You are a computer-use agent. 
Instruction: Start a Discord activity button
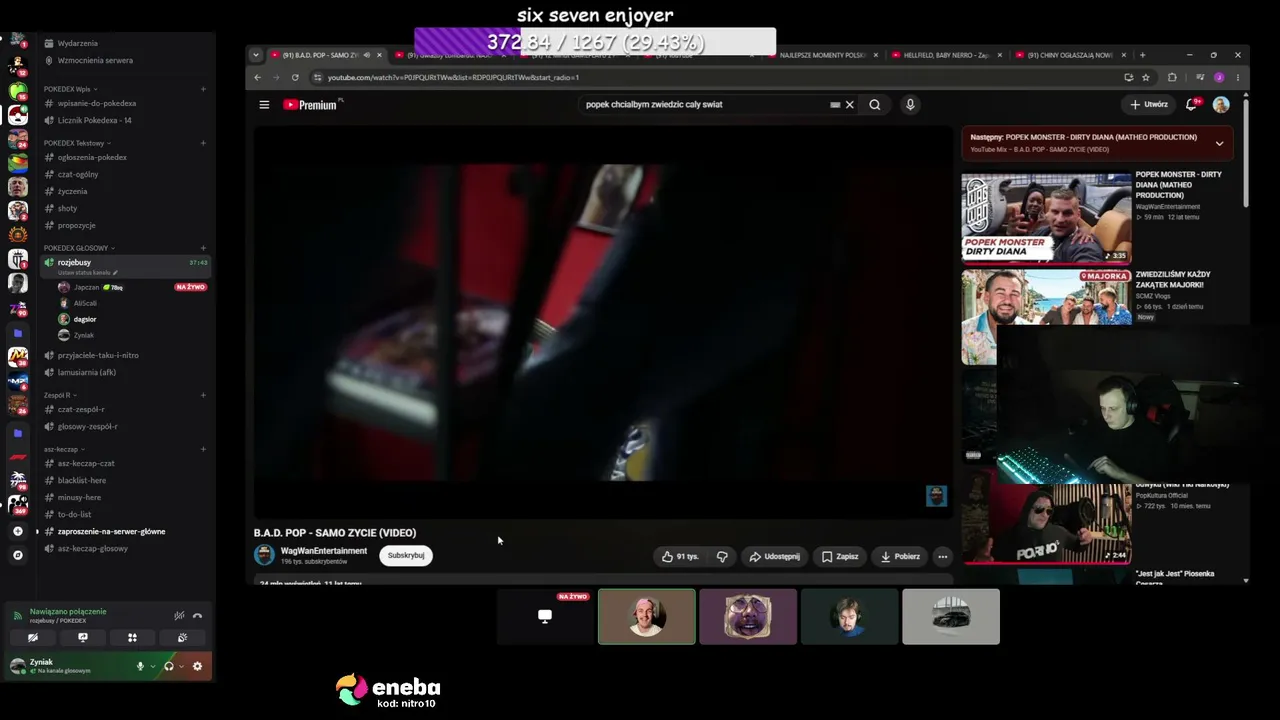[x=132, y=637]
